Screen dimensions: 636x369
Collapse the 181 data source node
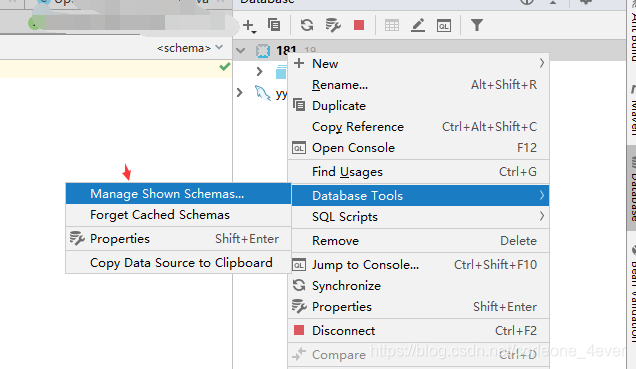pos(241,51)
